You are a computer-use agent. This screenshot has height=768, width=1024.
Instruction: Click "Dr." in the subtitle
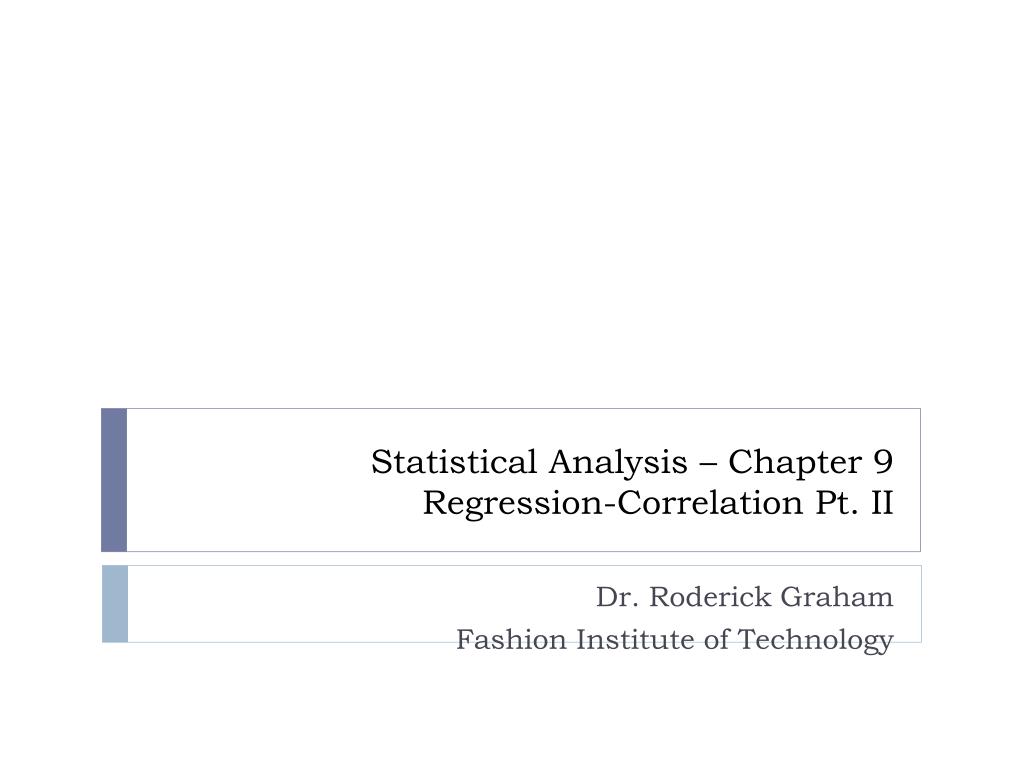tap(617, 597)
